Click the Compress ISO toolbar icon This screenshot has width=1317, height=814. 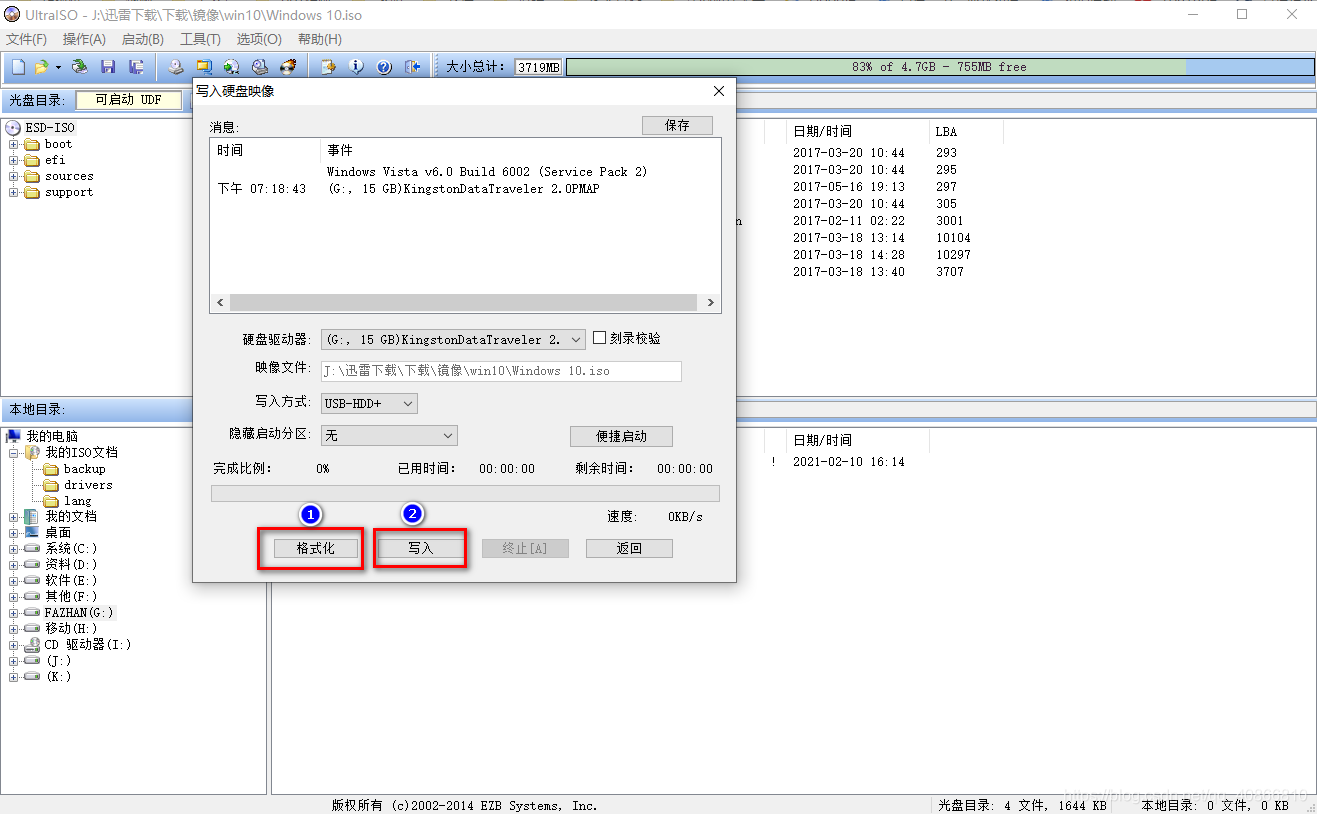204,67
